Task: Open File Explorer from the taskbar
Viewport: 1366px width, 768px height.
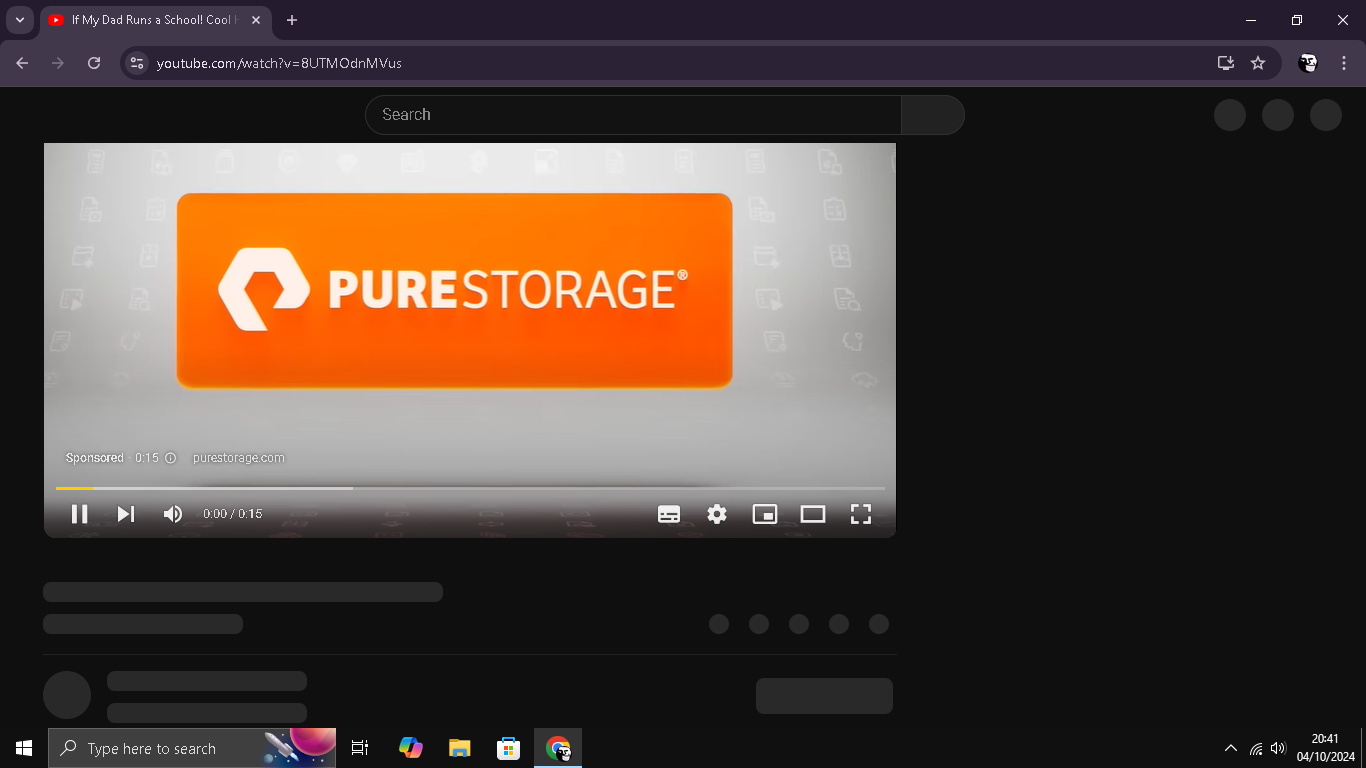Action: tap(459, 748)
